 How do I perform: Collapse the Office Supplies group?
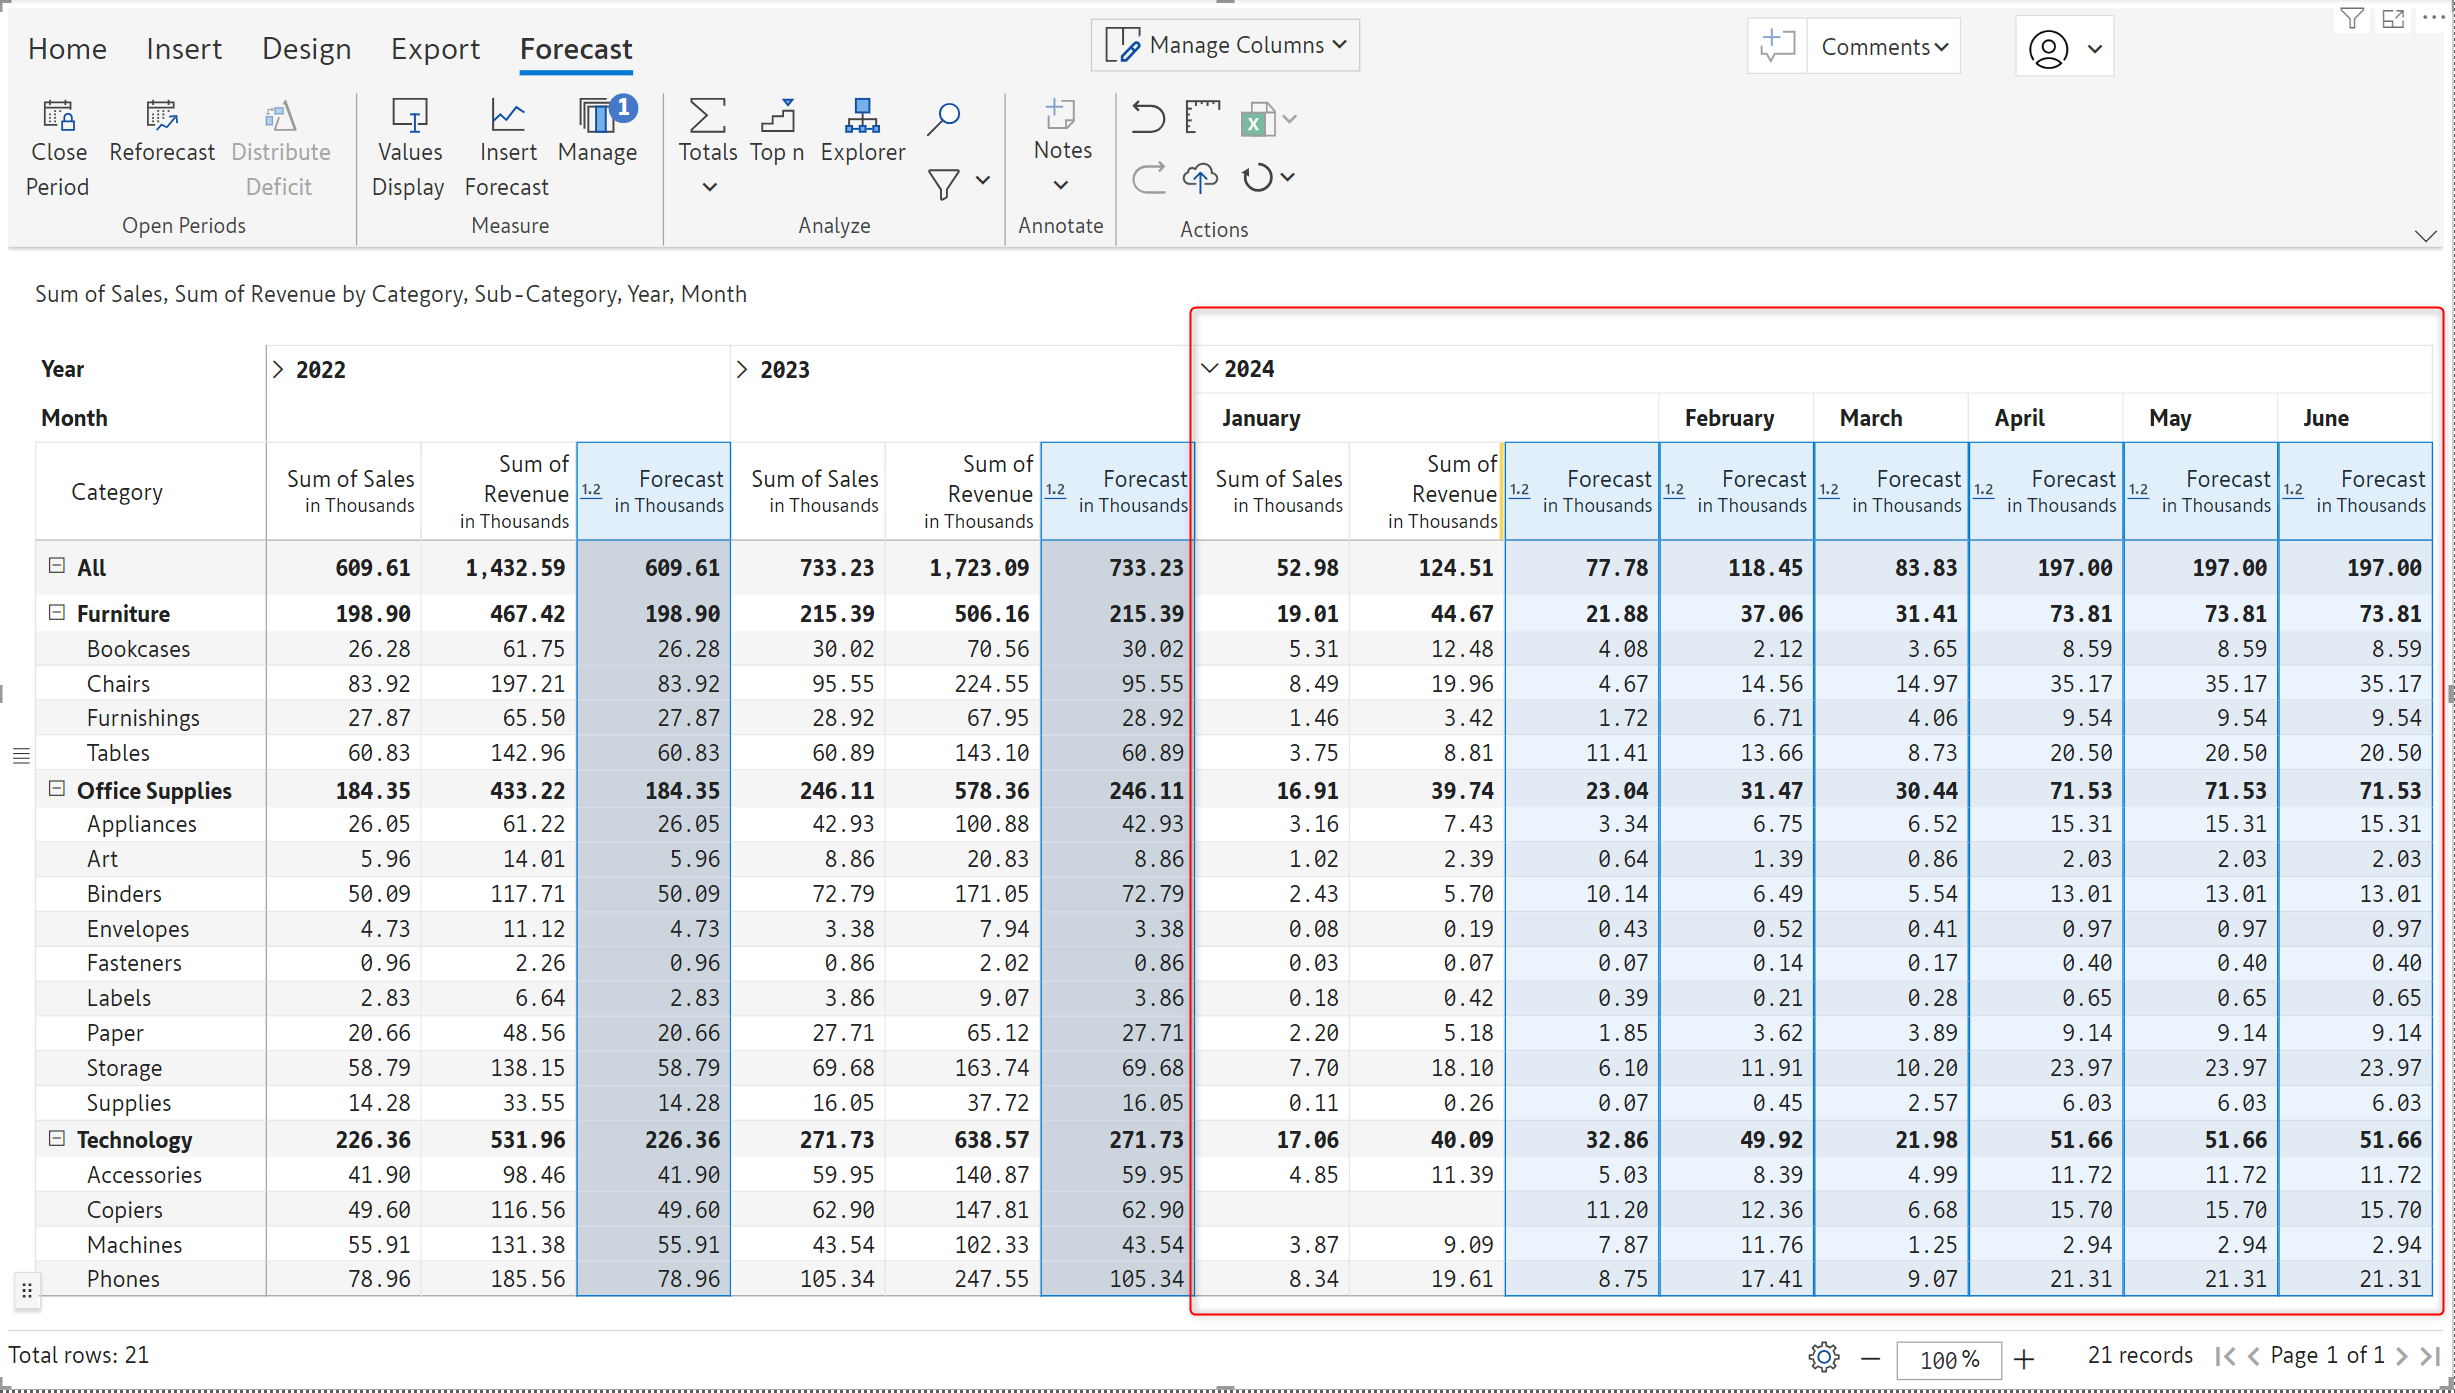[57, 789]
